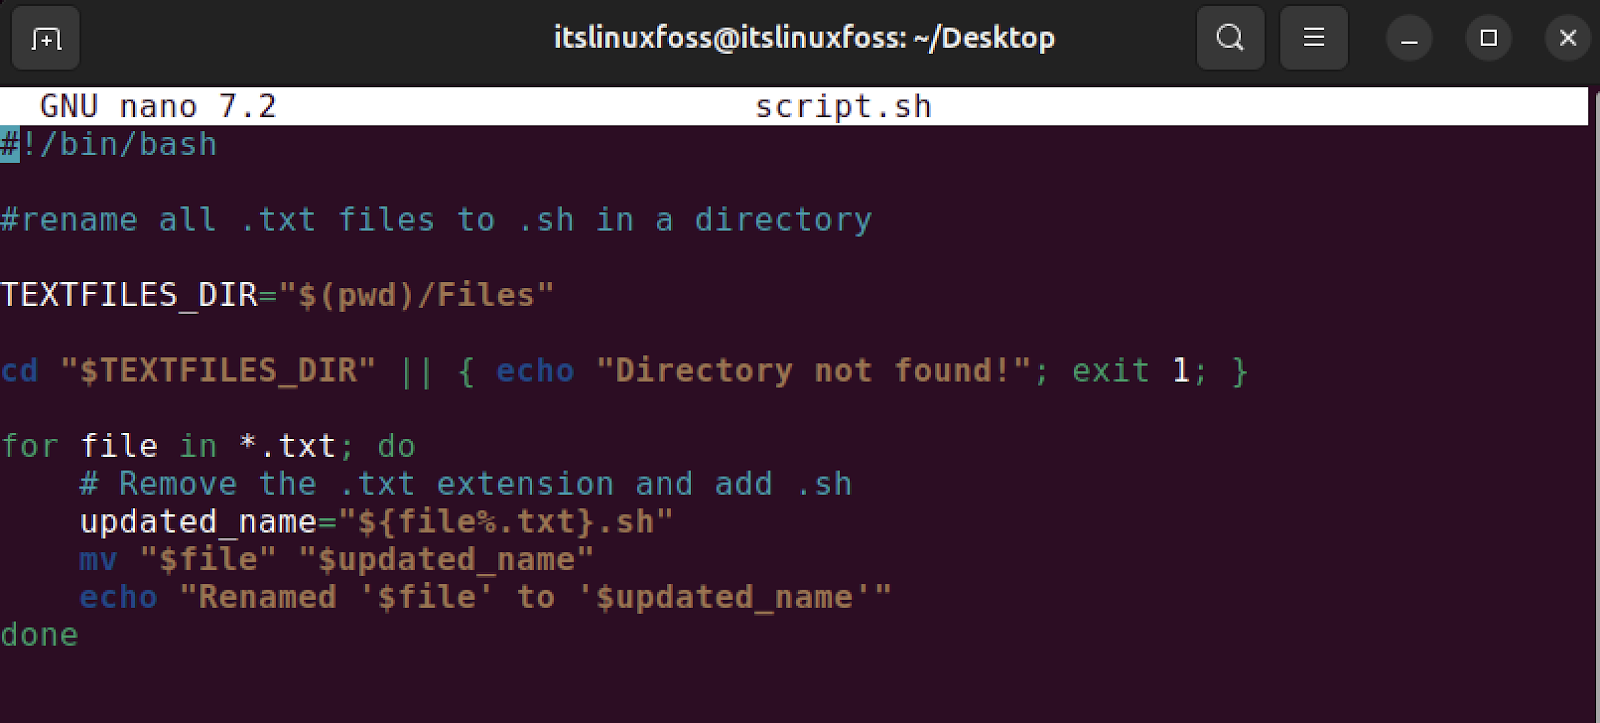Screen dimensions: 1600x723
Task: Minimize the terminal window
Action: pos(1409,39)
